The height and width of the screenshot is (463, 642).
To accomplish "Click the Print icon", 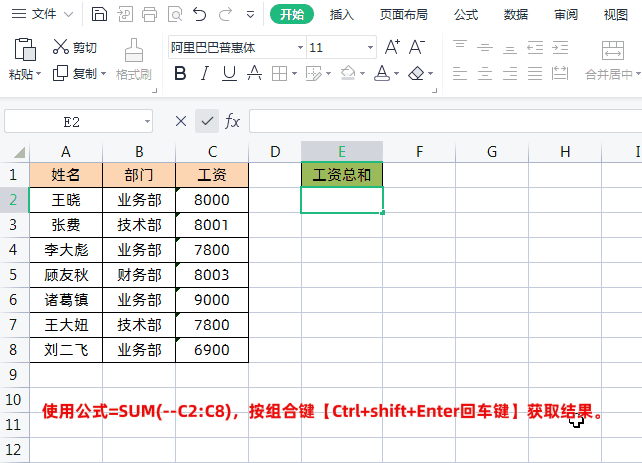I will pos(149,14).
